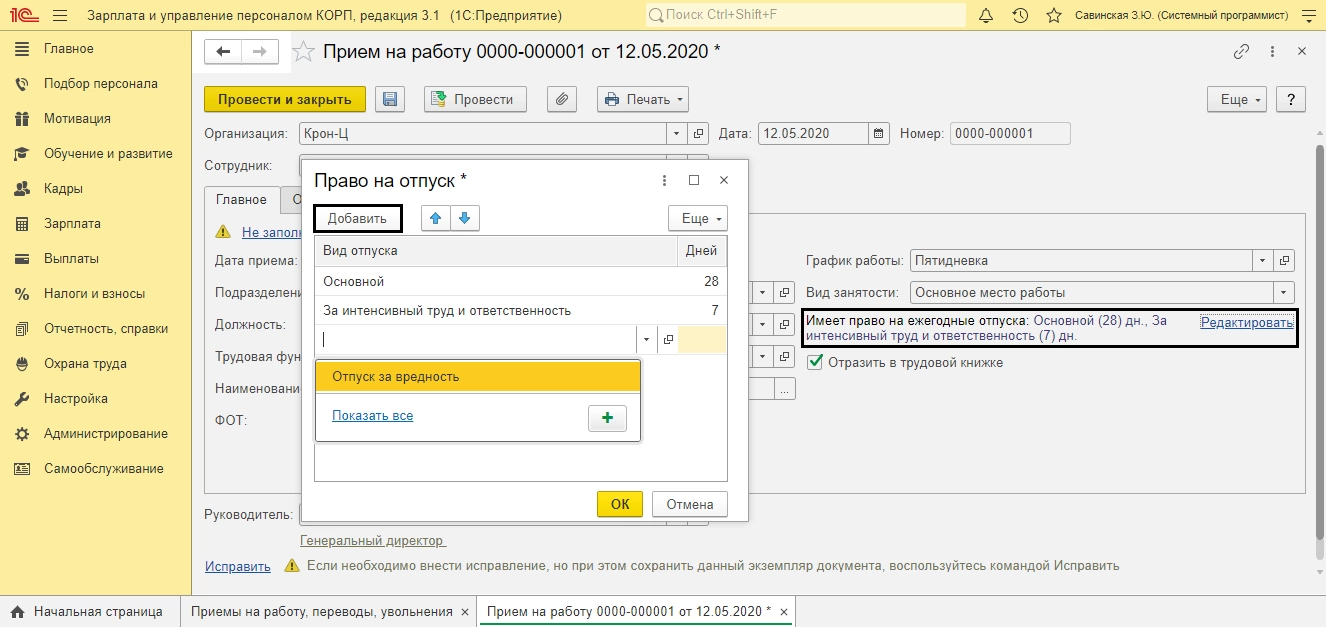Click the Номер input field
1326x627 pixels.
1010,133
